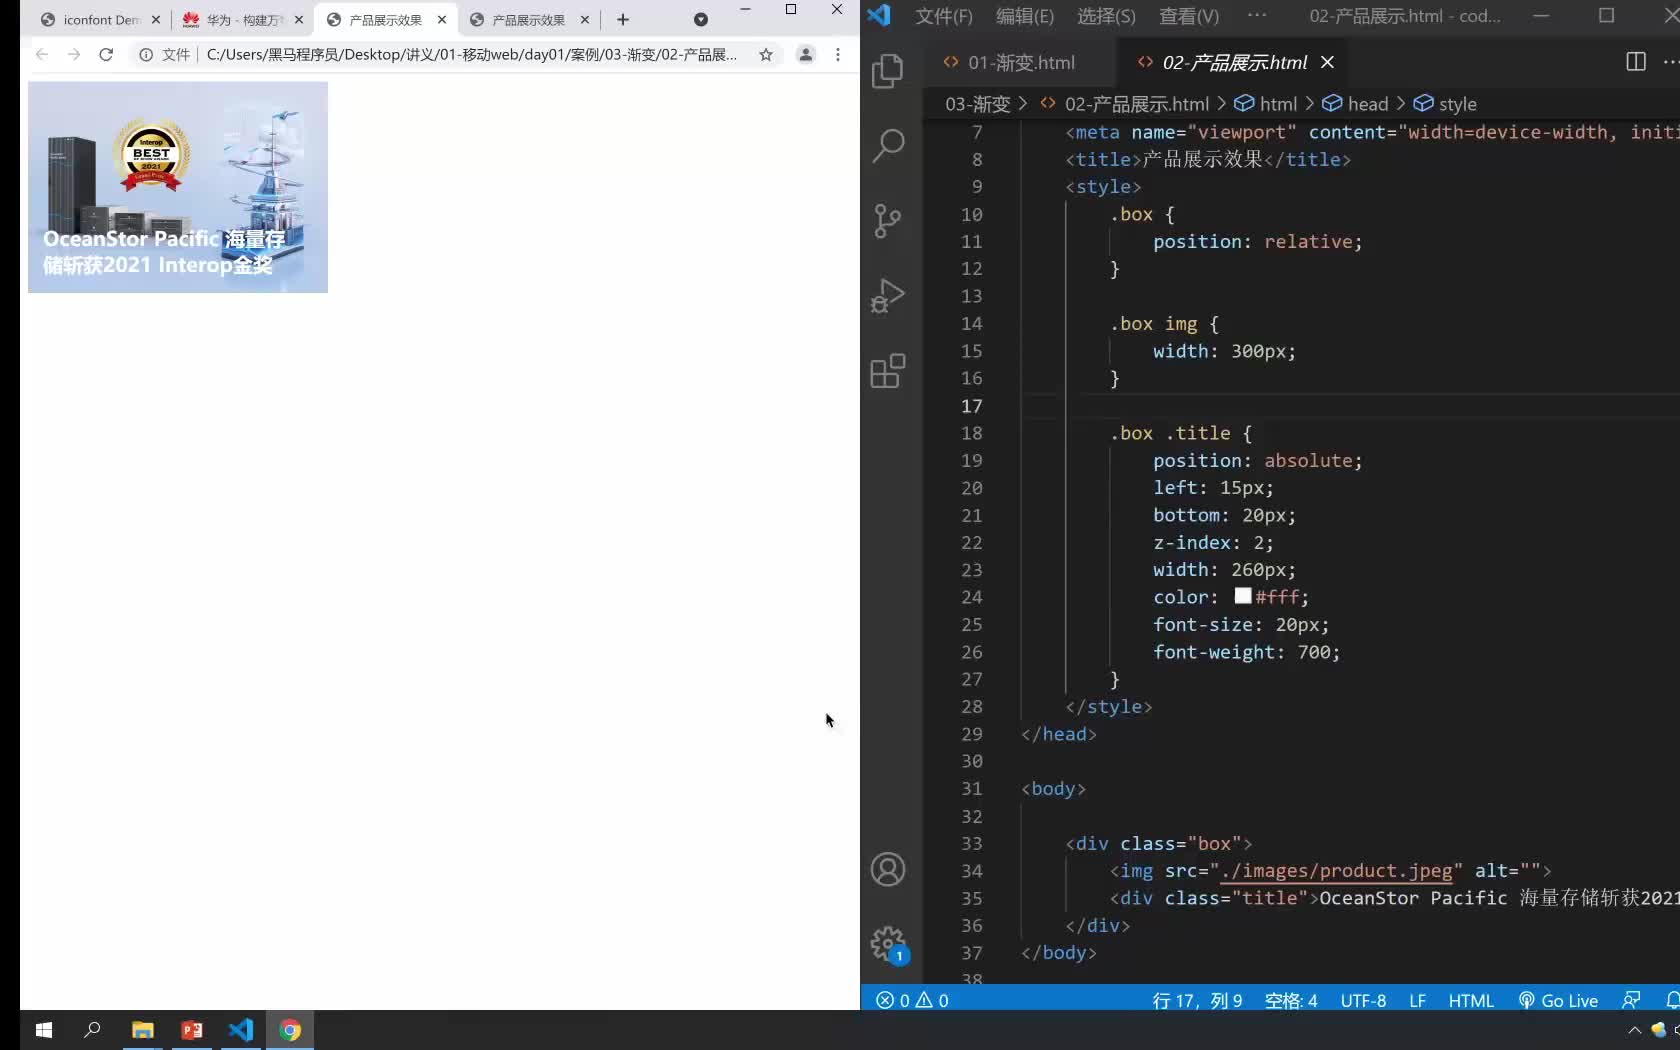Change indentation via 空格: 4

1291,1000
